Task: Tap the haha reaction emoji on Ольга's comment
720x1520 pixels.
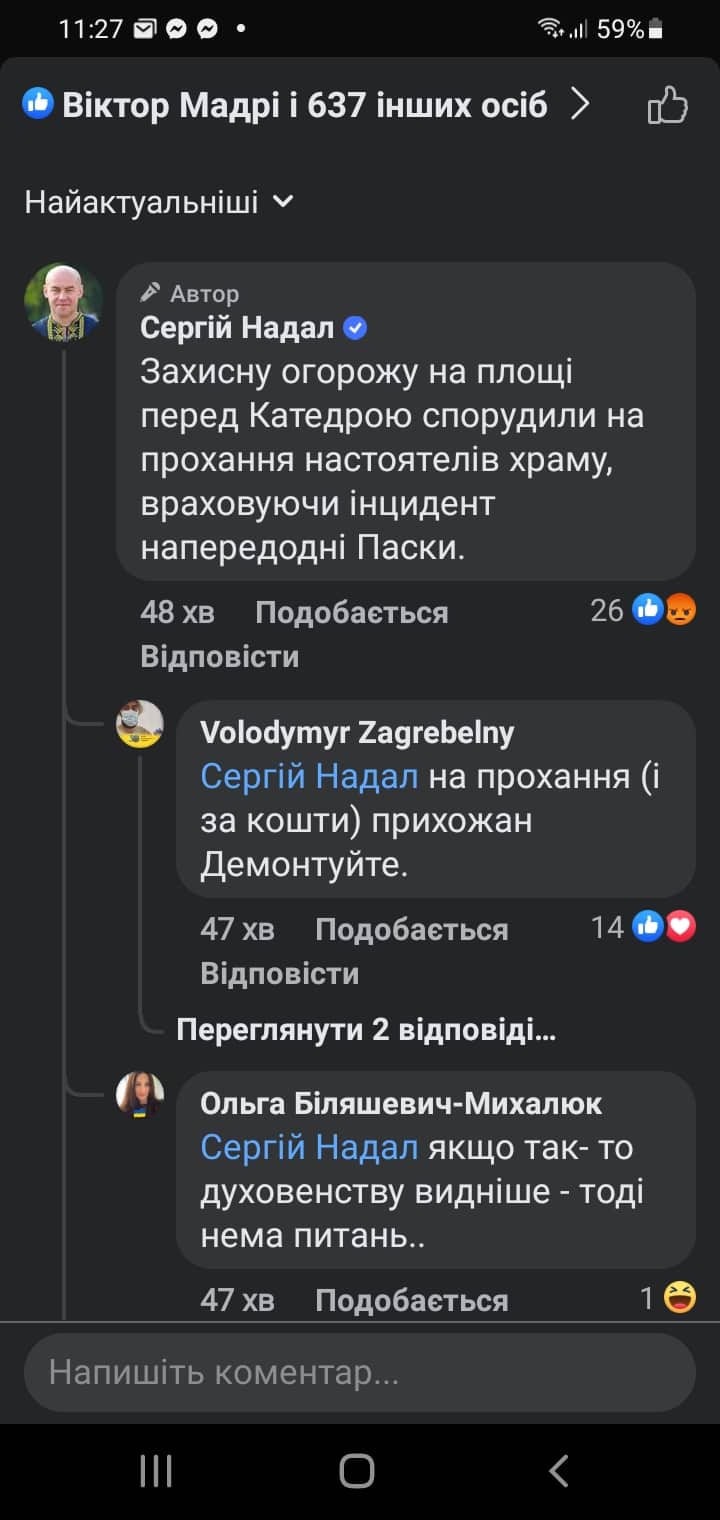Action: (x=681, y=1295)
